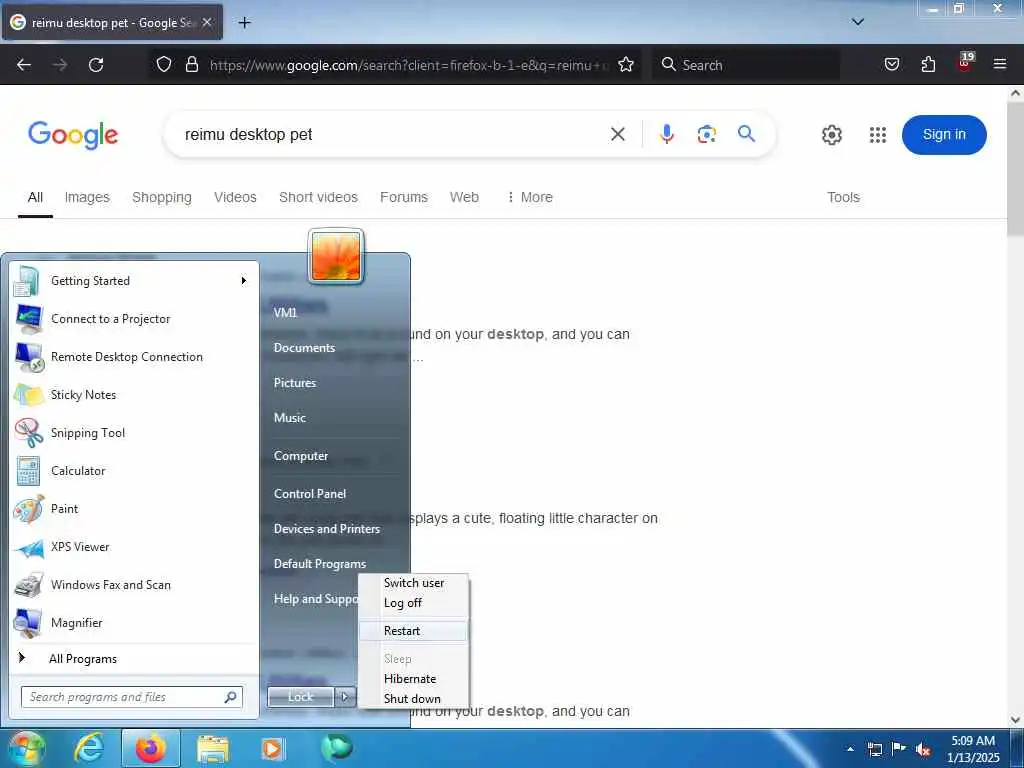Click the Lock button in Start menu

click(300, 697)
